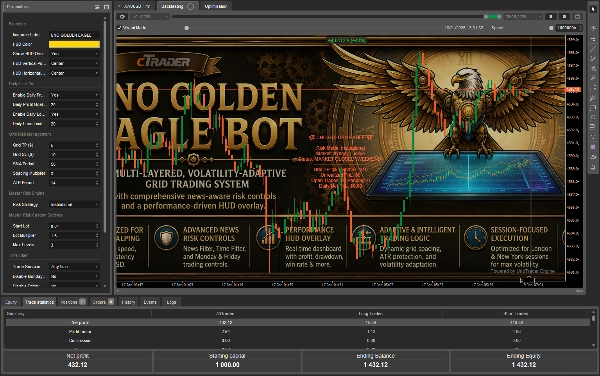Click the Instance Label input field
600x376 pixels.
(74, 35)
